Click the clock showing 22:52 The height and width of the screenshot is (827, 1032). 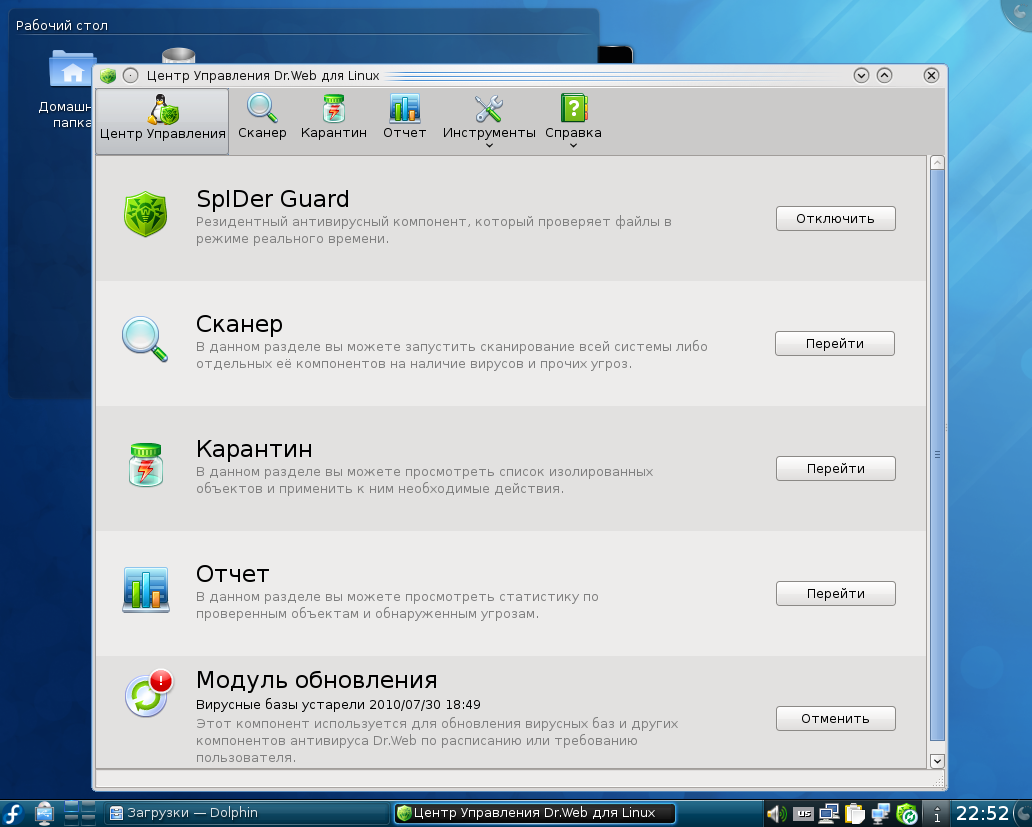pos(982,814)
